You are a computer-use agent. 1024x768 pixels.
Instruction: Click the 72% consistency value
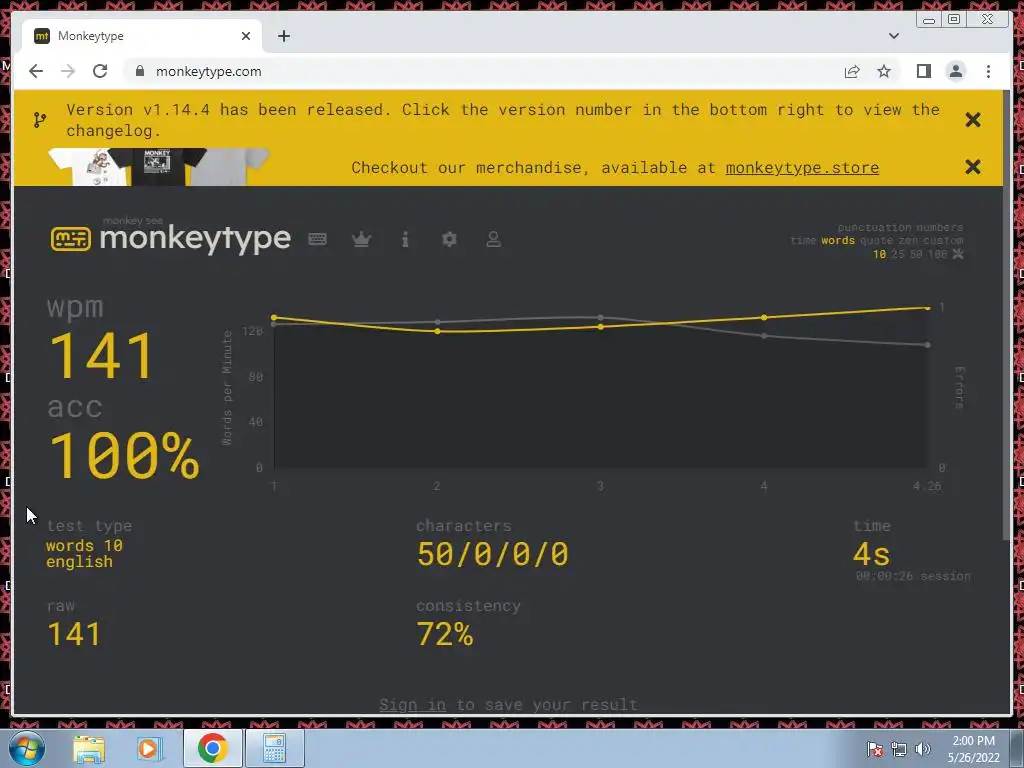coord(445,634)
